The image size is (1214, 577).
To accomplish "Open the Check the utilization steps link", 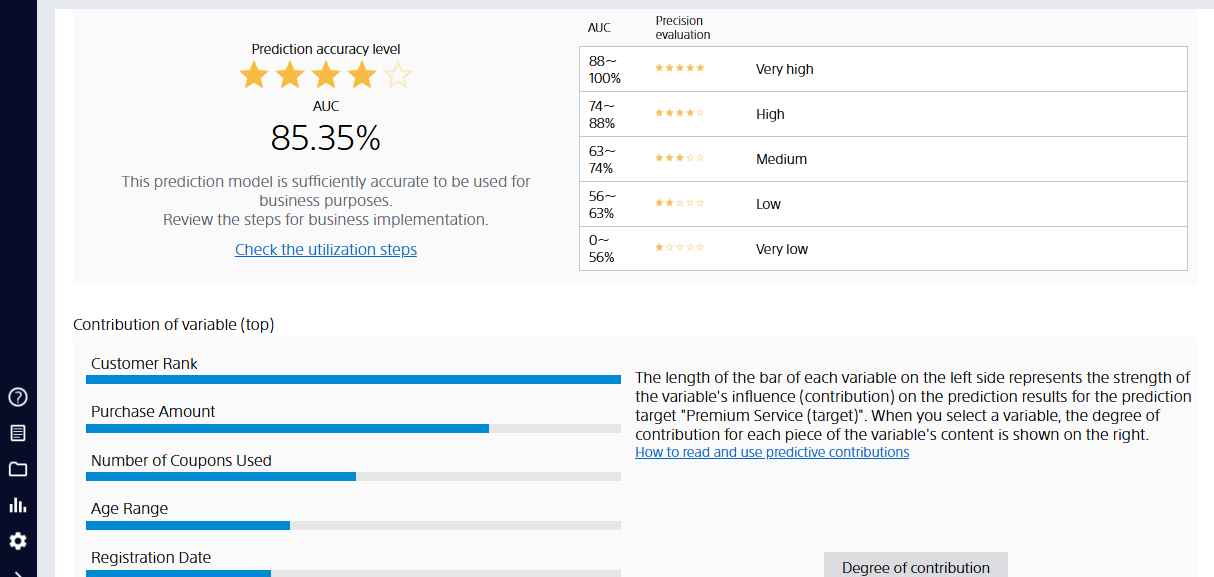I will [x=326, y=250].
